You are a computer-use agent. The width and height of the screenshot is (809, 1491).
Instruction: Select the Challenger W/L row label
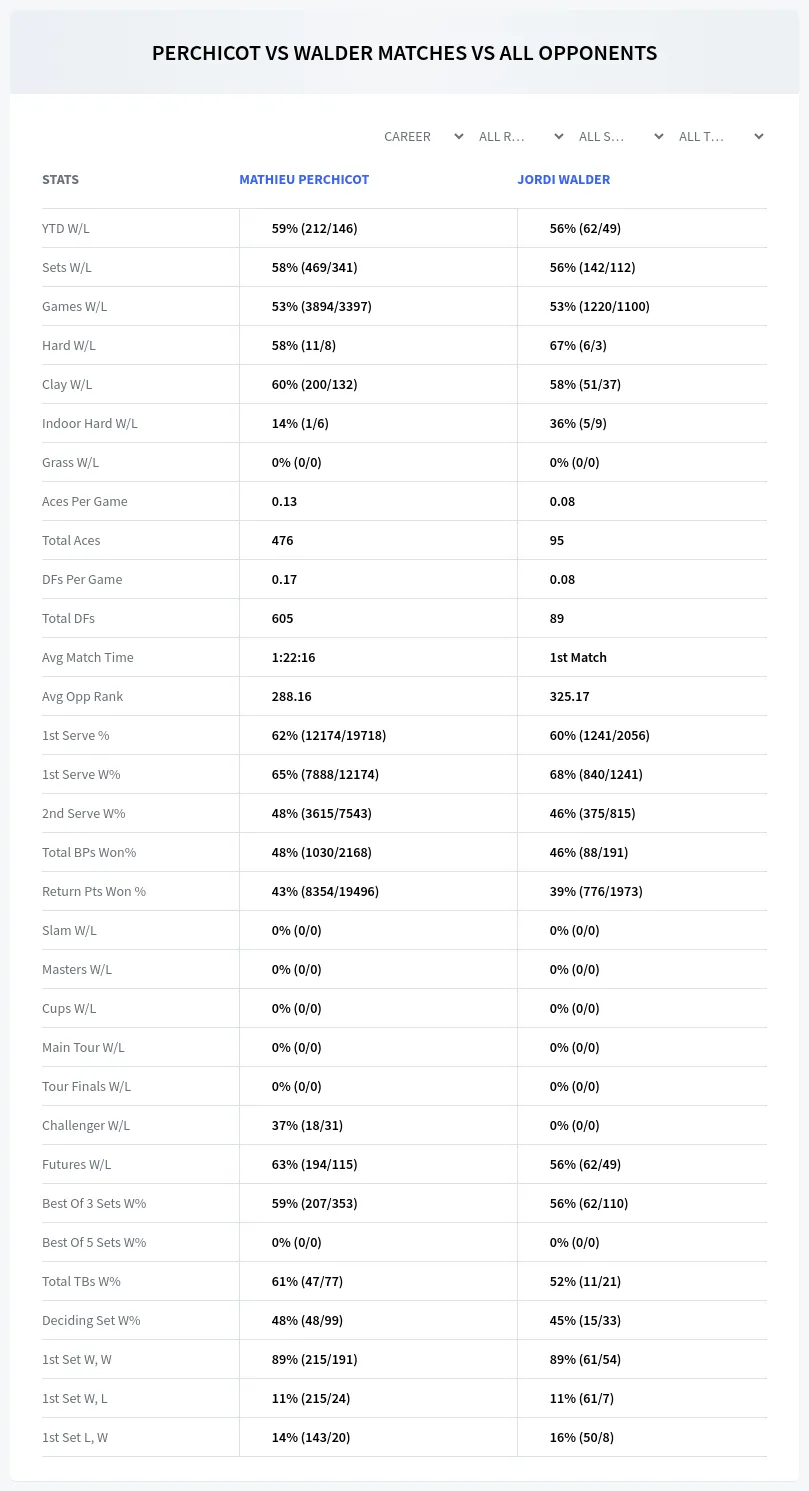click(x=86, y=1125)
